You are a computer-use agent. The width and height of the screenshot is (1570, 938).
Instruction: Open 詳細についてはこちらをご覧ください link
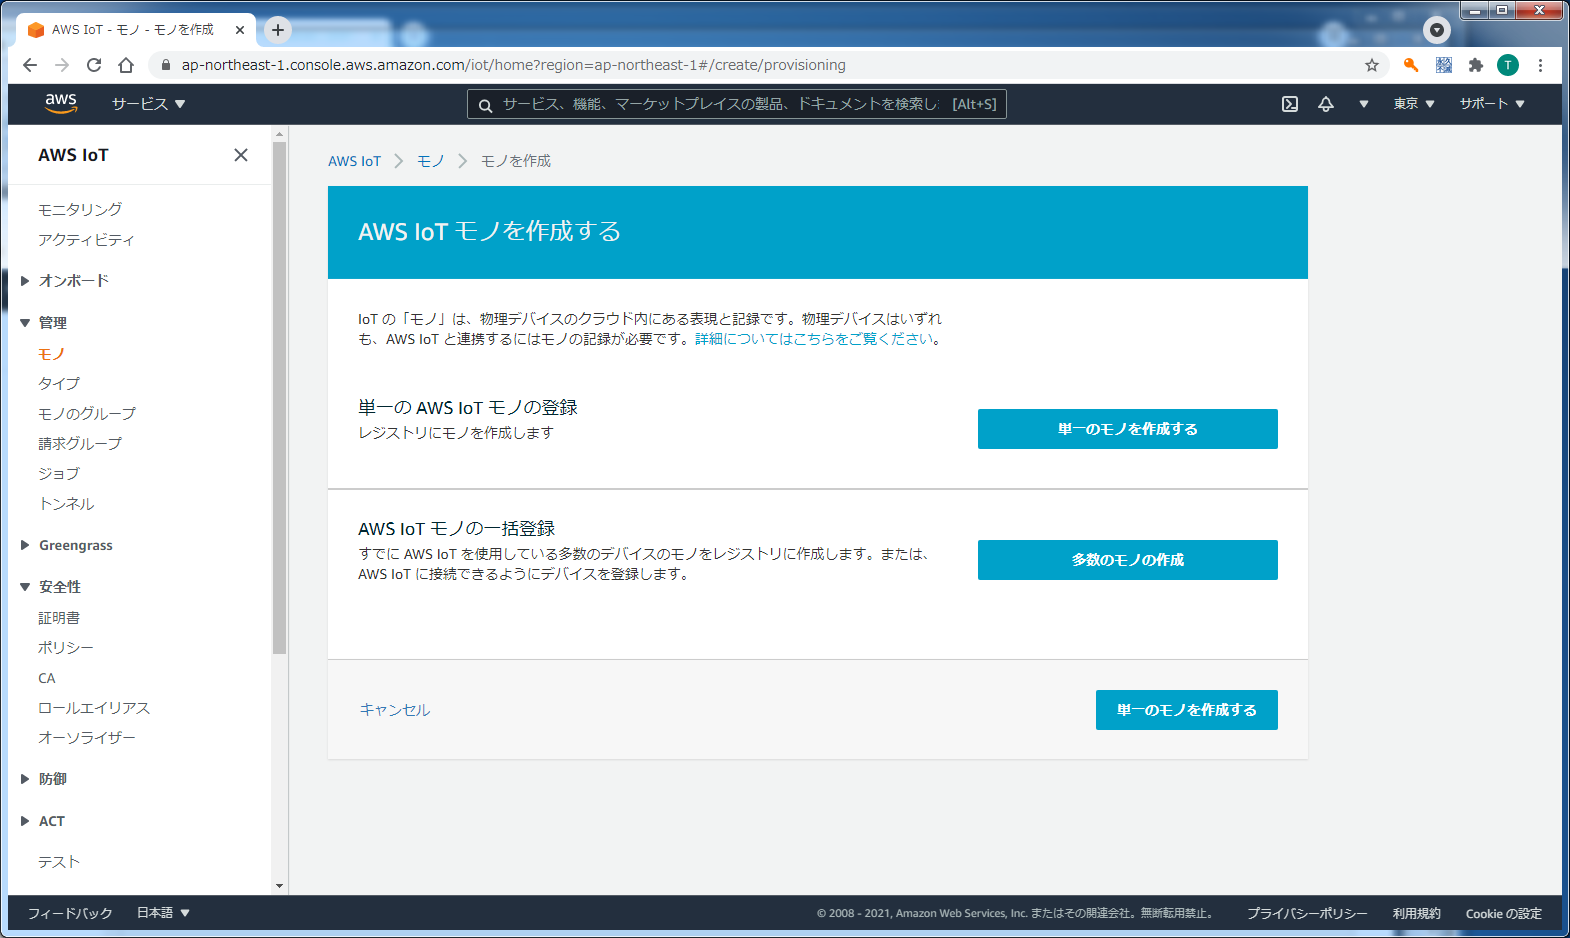(814, 339)
